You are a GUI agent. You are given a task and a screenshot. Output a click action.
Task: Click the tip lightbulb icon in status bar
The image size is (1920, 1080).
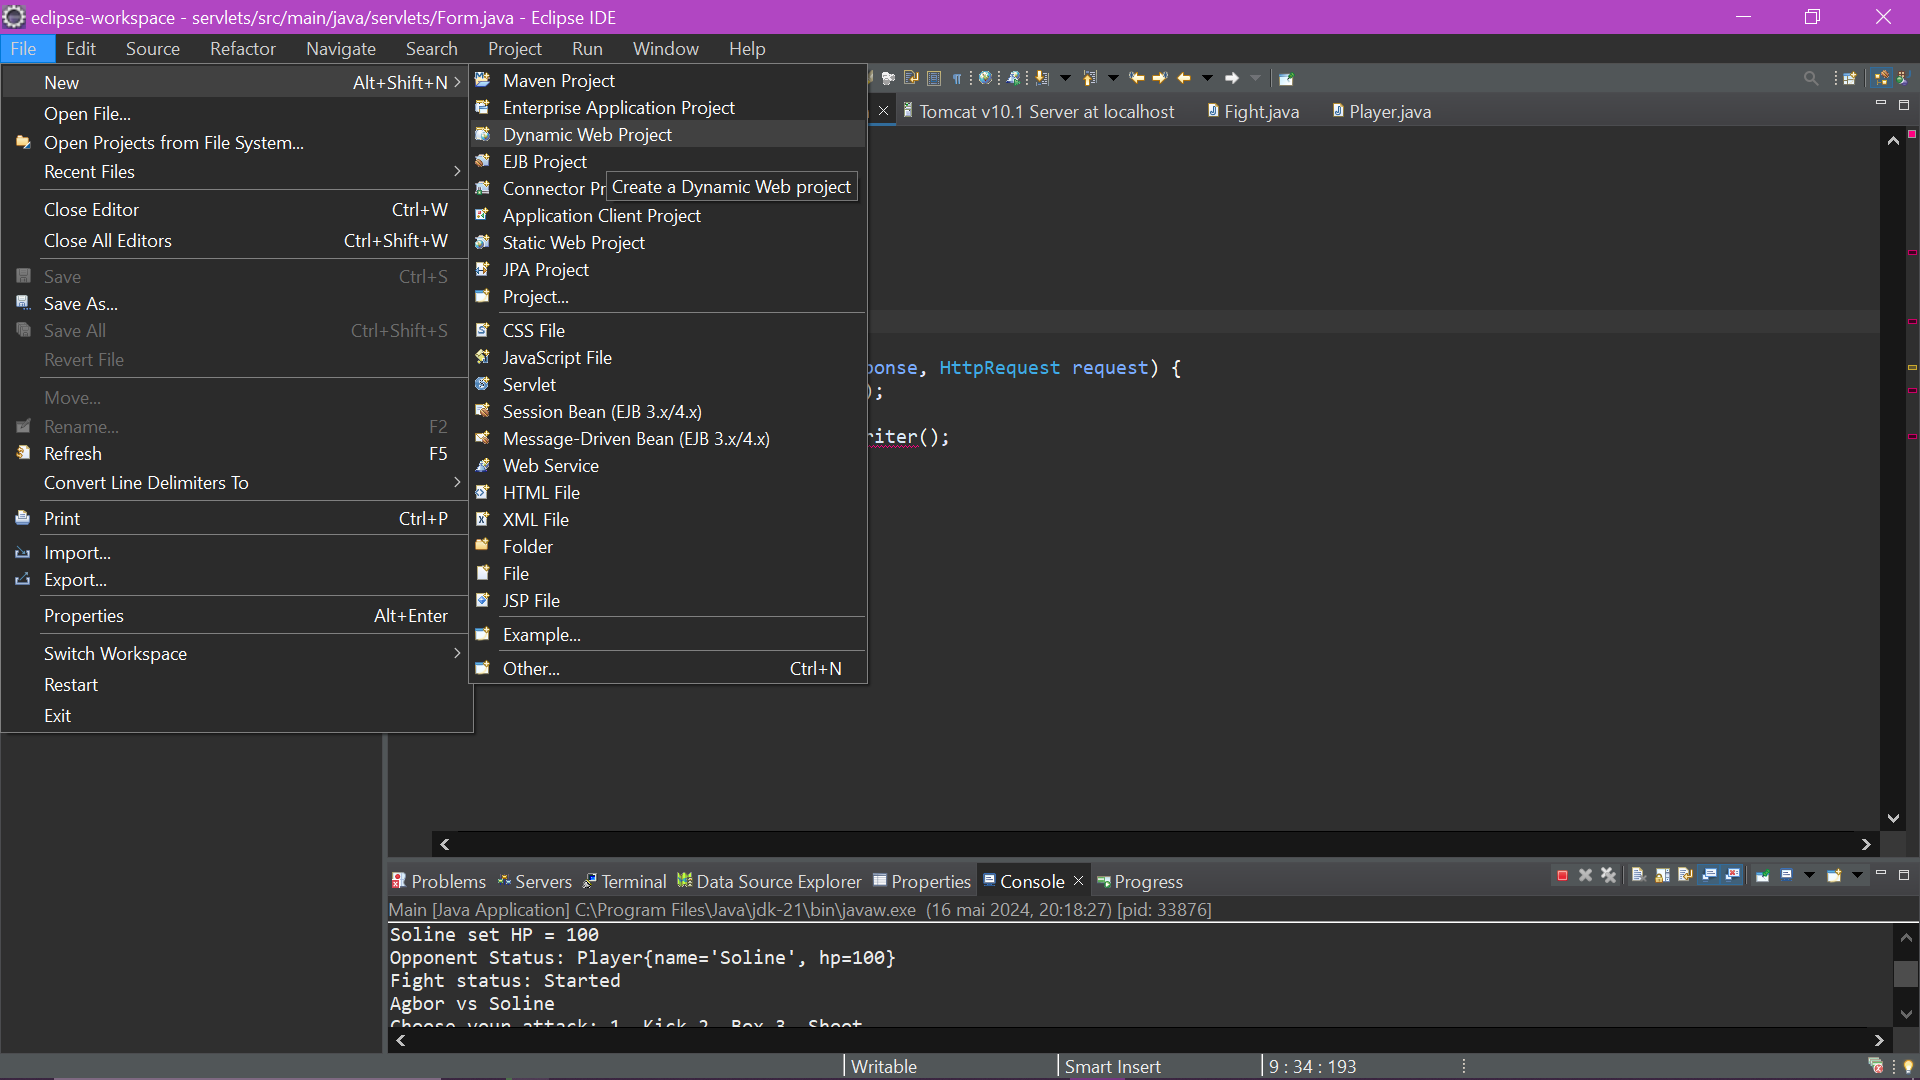[x=1908, y=1066]
